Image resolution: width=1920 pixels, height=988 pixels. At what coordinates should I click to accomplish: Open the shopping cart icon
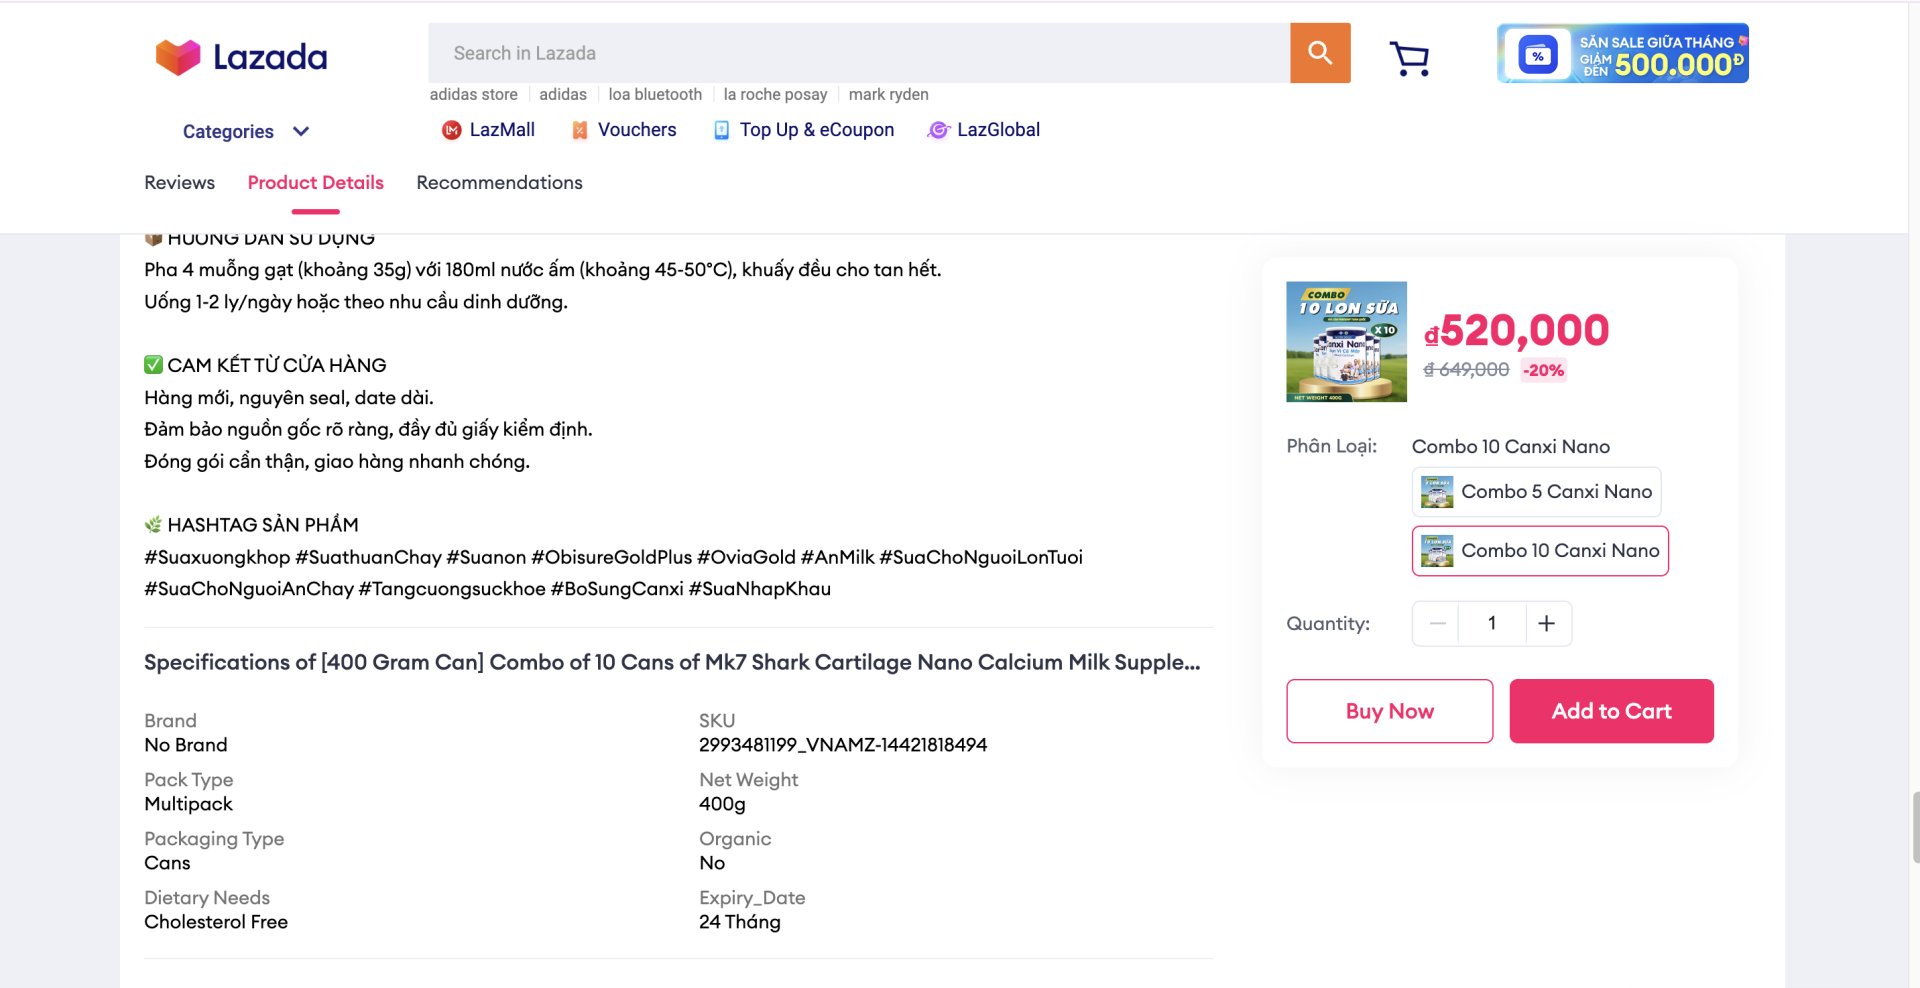point(1409,58)
